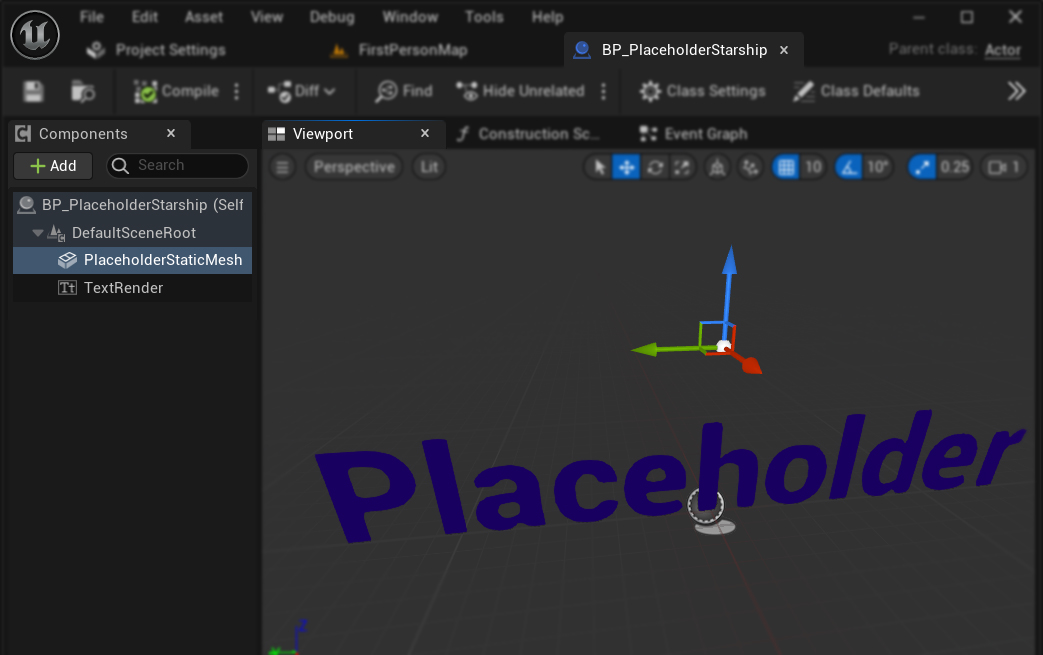The height and width of the screenshot is (655, 1043).
Task: Compile the blueprint
Action: [x=176, y=91]
